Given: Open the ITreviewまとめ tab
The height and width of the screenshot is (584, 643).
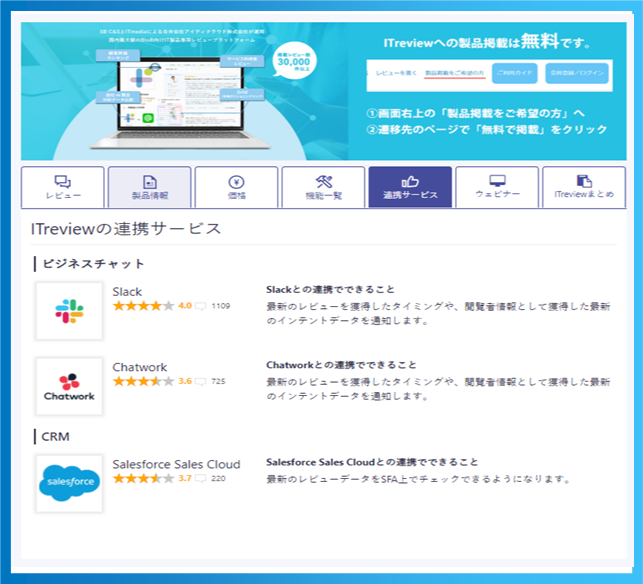Looking at the screenshot, I should (584, 187).
